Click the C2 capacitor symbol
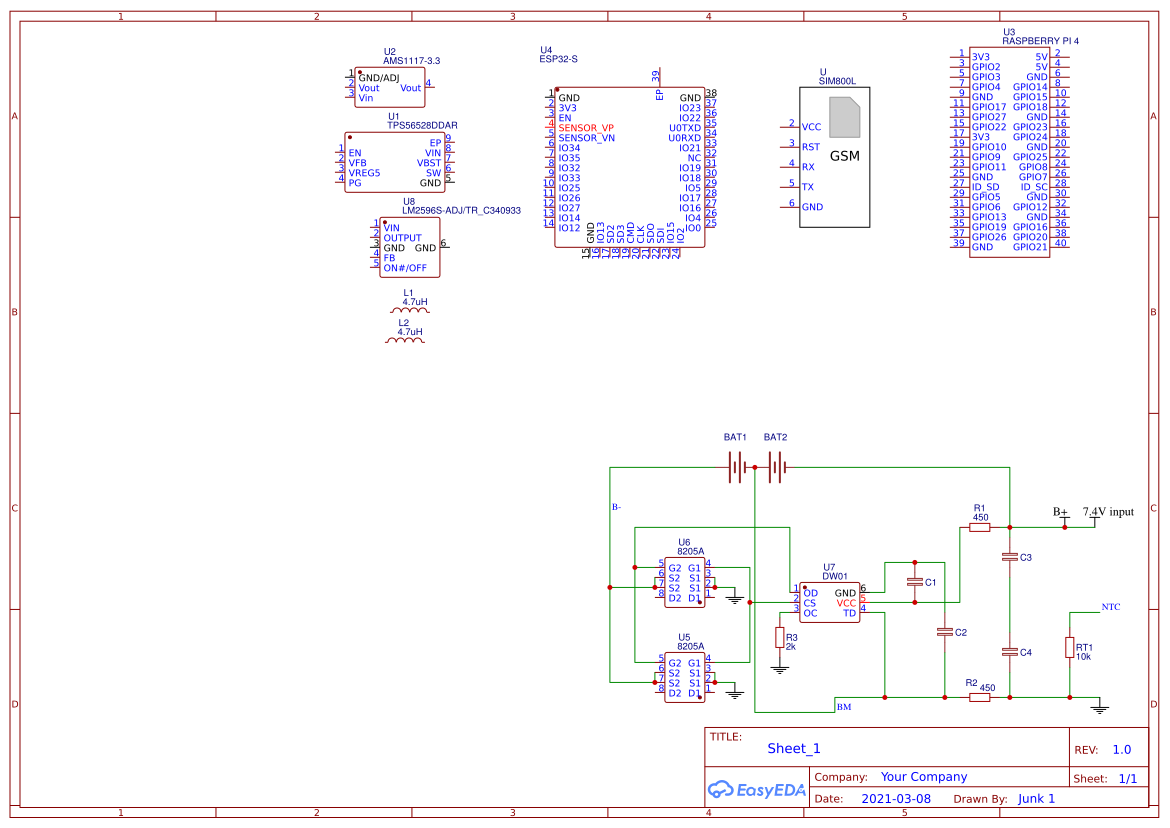Screen dimensions: 1170x828 point(944,632)
